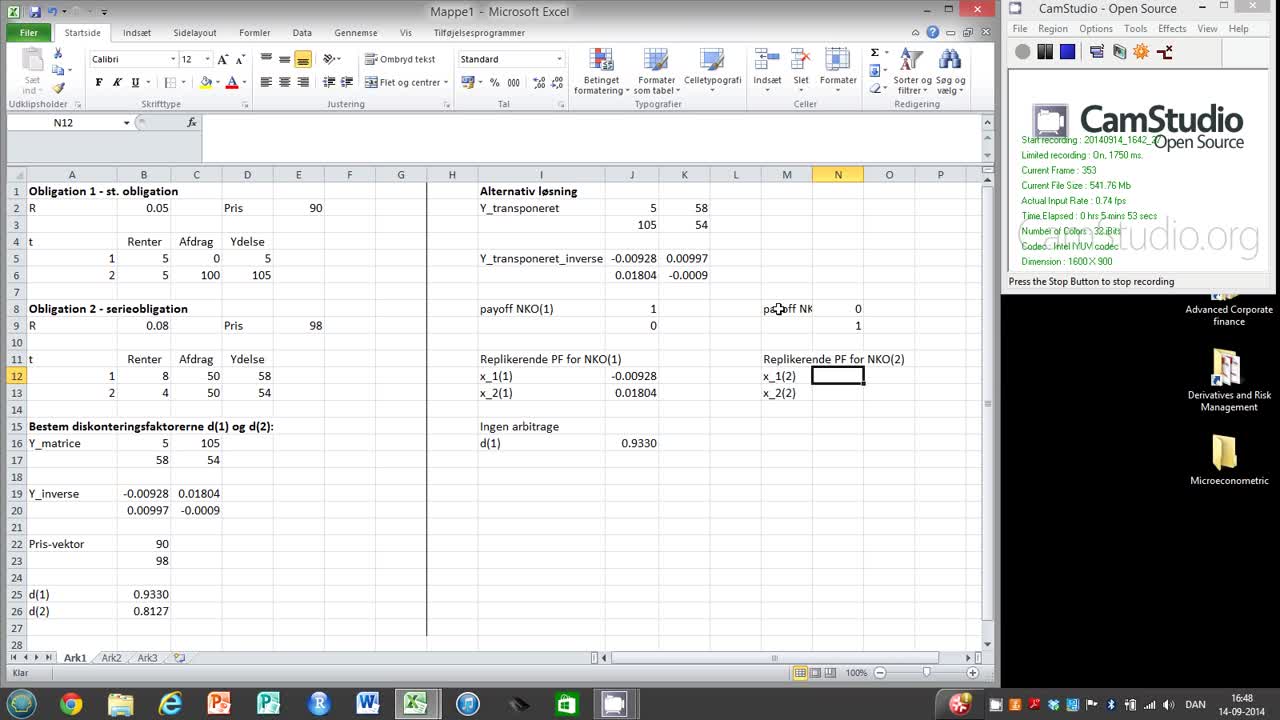Toggle bottom vertical alignment

click(303, 59)
